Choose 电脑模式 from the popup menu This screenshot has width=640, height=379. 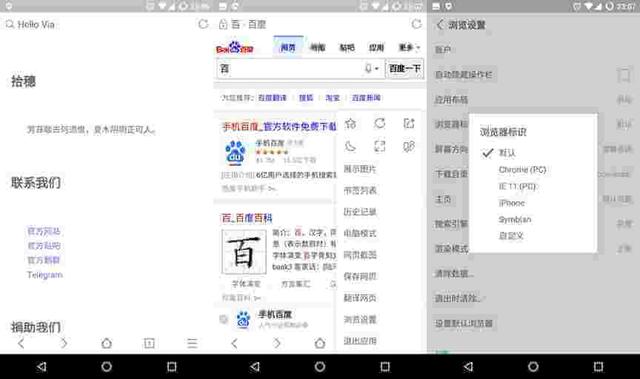360,233
